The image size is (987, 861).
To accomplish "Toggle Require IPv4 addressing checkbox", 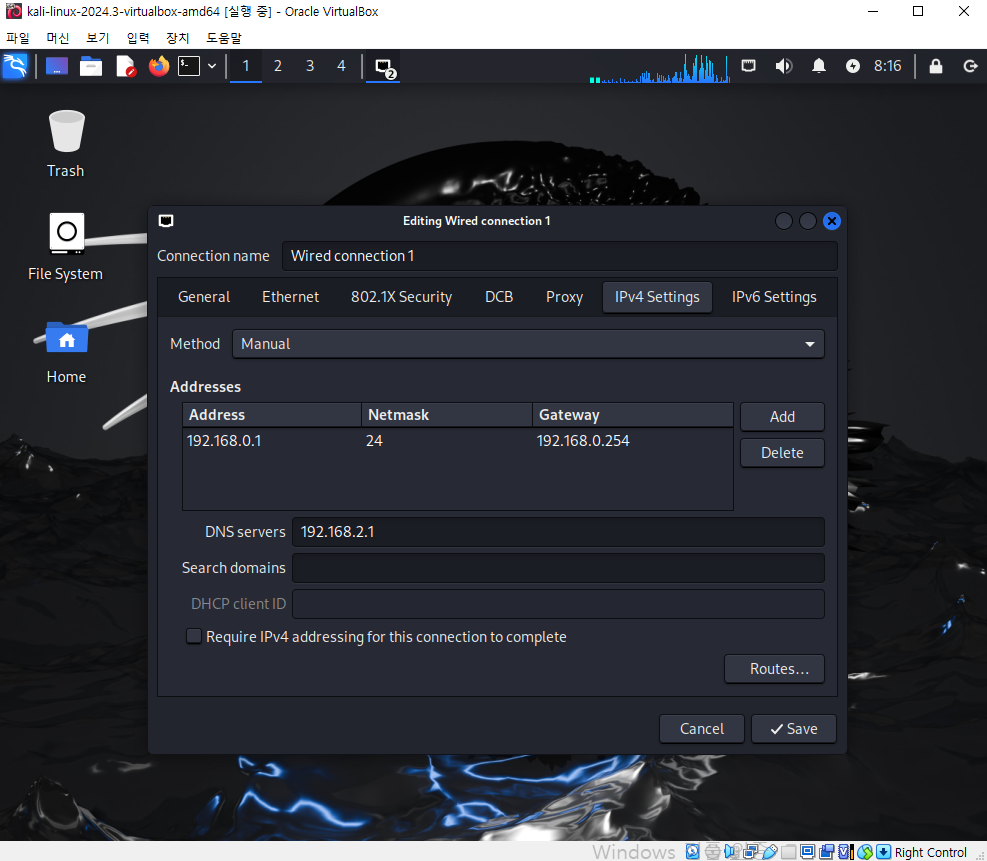I will (x=194, y=636).
